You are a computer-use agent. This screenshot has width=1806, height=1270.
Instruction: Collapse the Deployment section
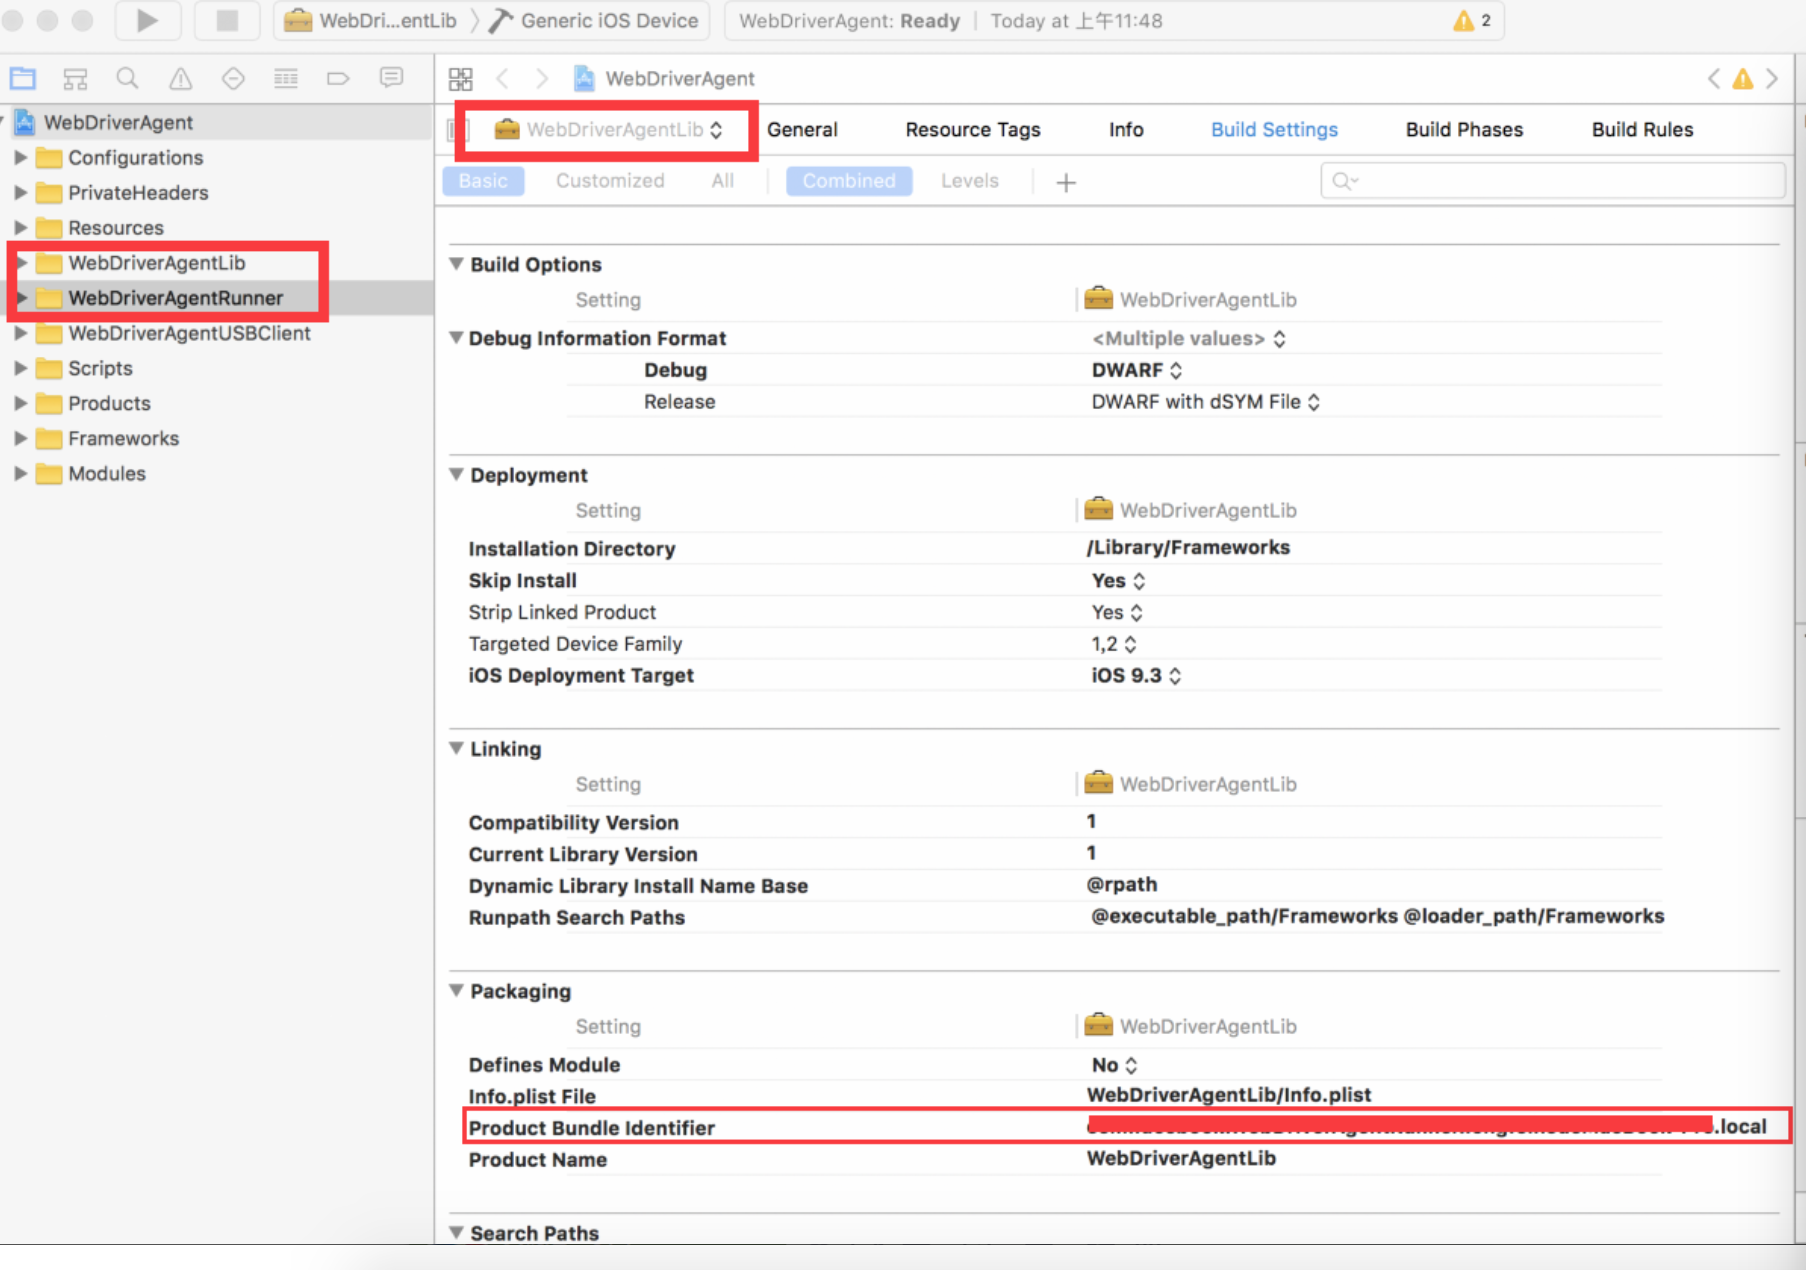coord(457,475)
